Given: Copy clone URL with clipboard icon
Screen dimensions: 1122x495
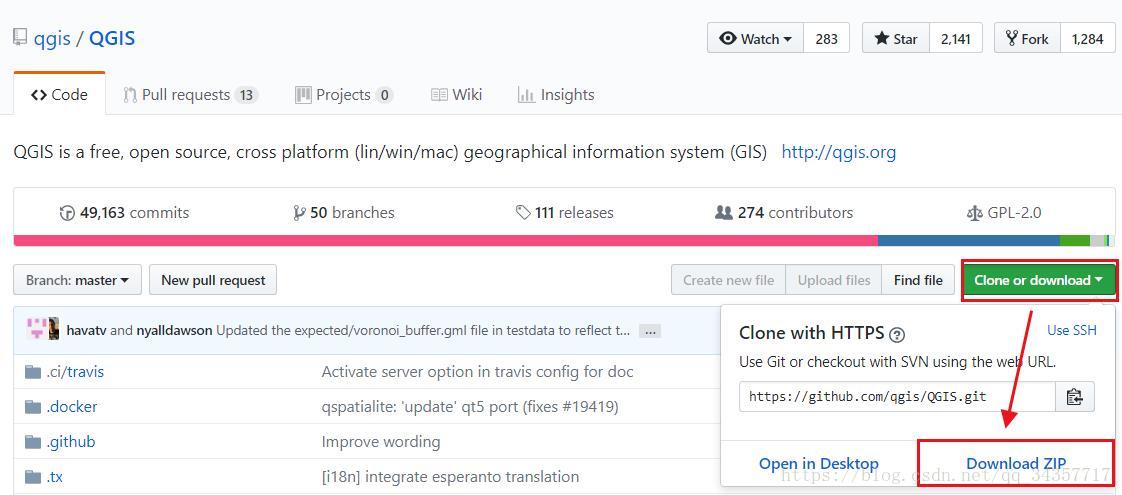Looking at the screenshot, I should 1075,396.
